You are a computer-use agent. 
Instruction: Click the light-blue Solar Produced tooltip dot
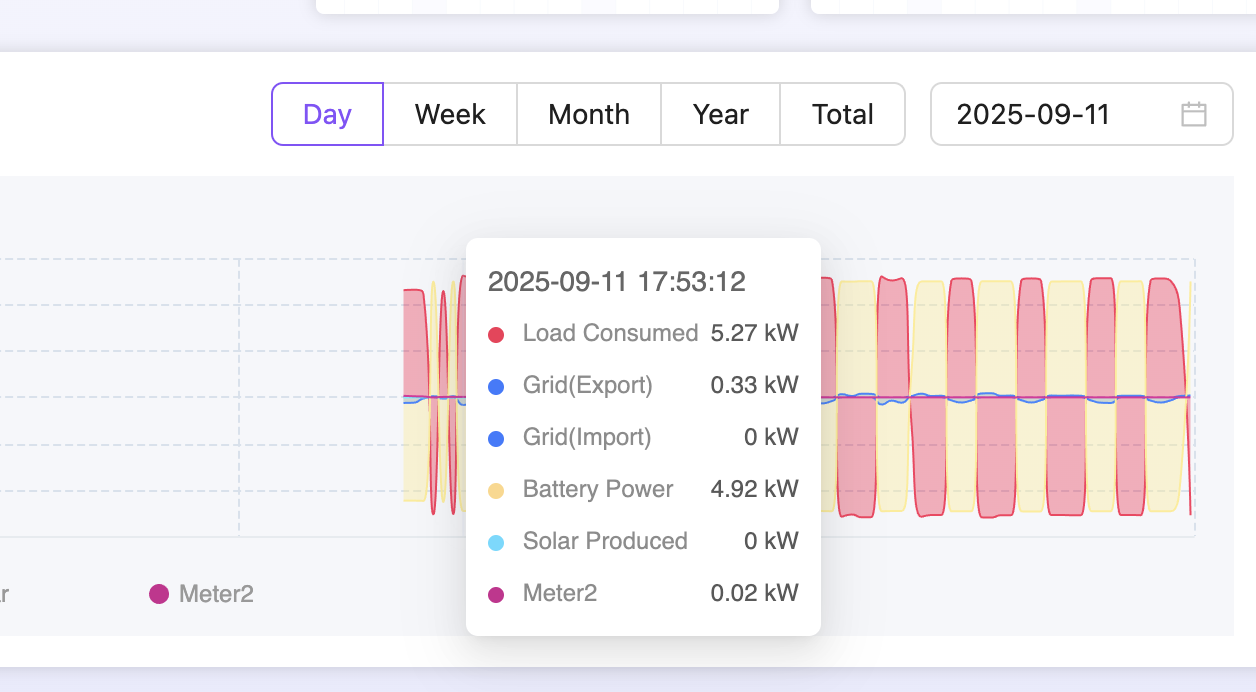point(496,542)
